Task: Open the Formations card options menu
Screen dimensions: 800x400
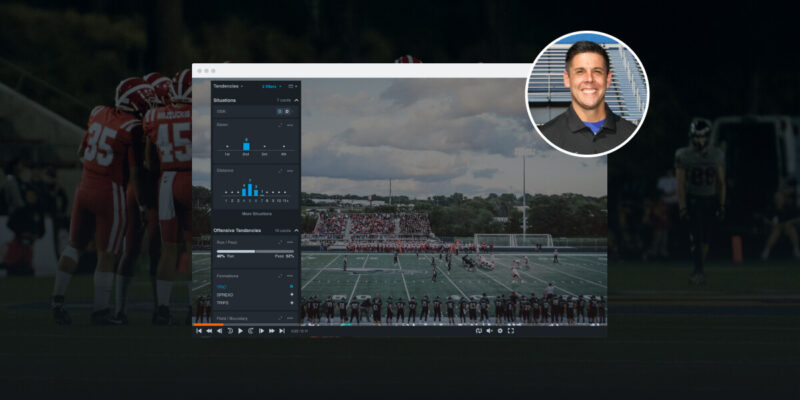Action: click(x=291, y=275)
